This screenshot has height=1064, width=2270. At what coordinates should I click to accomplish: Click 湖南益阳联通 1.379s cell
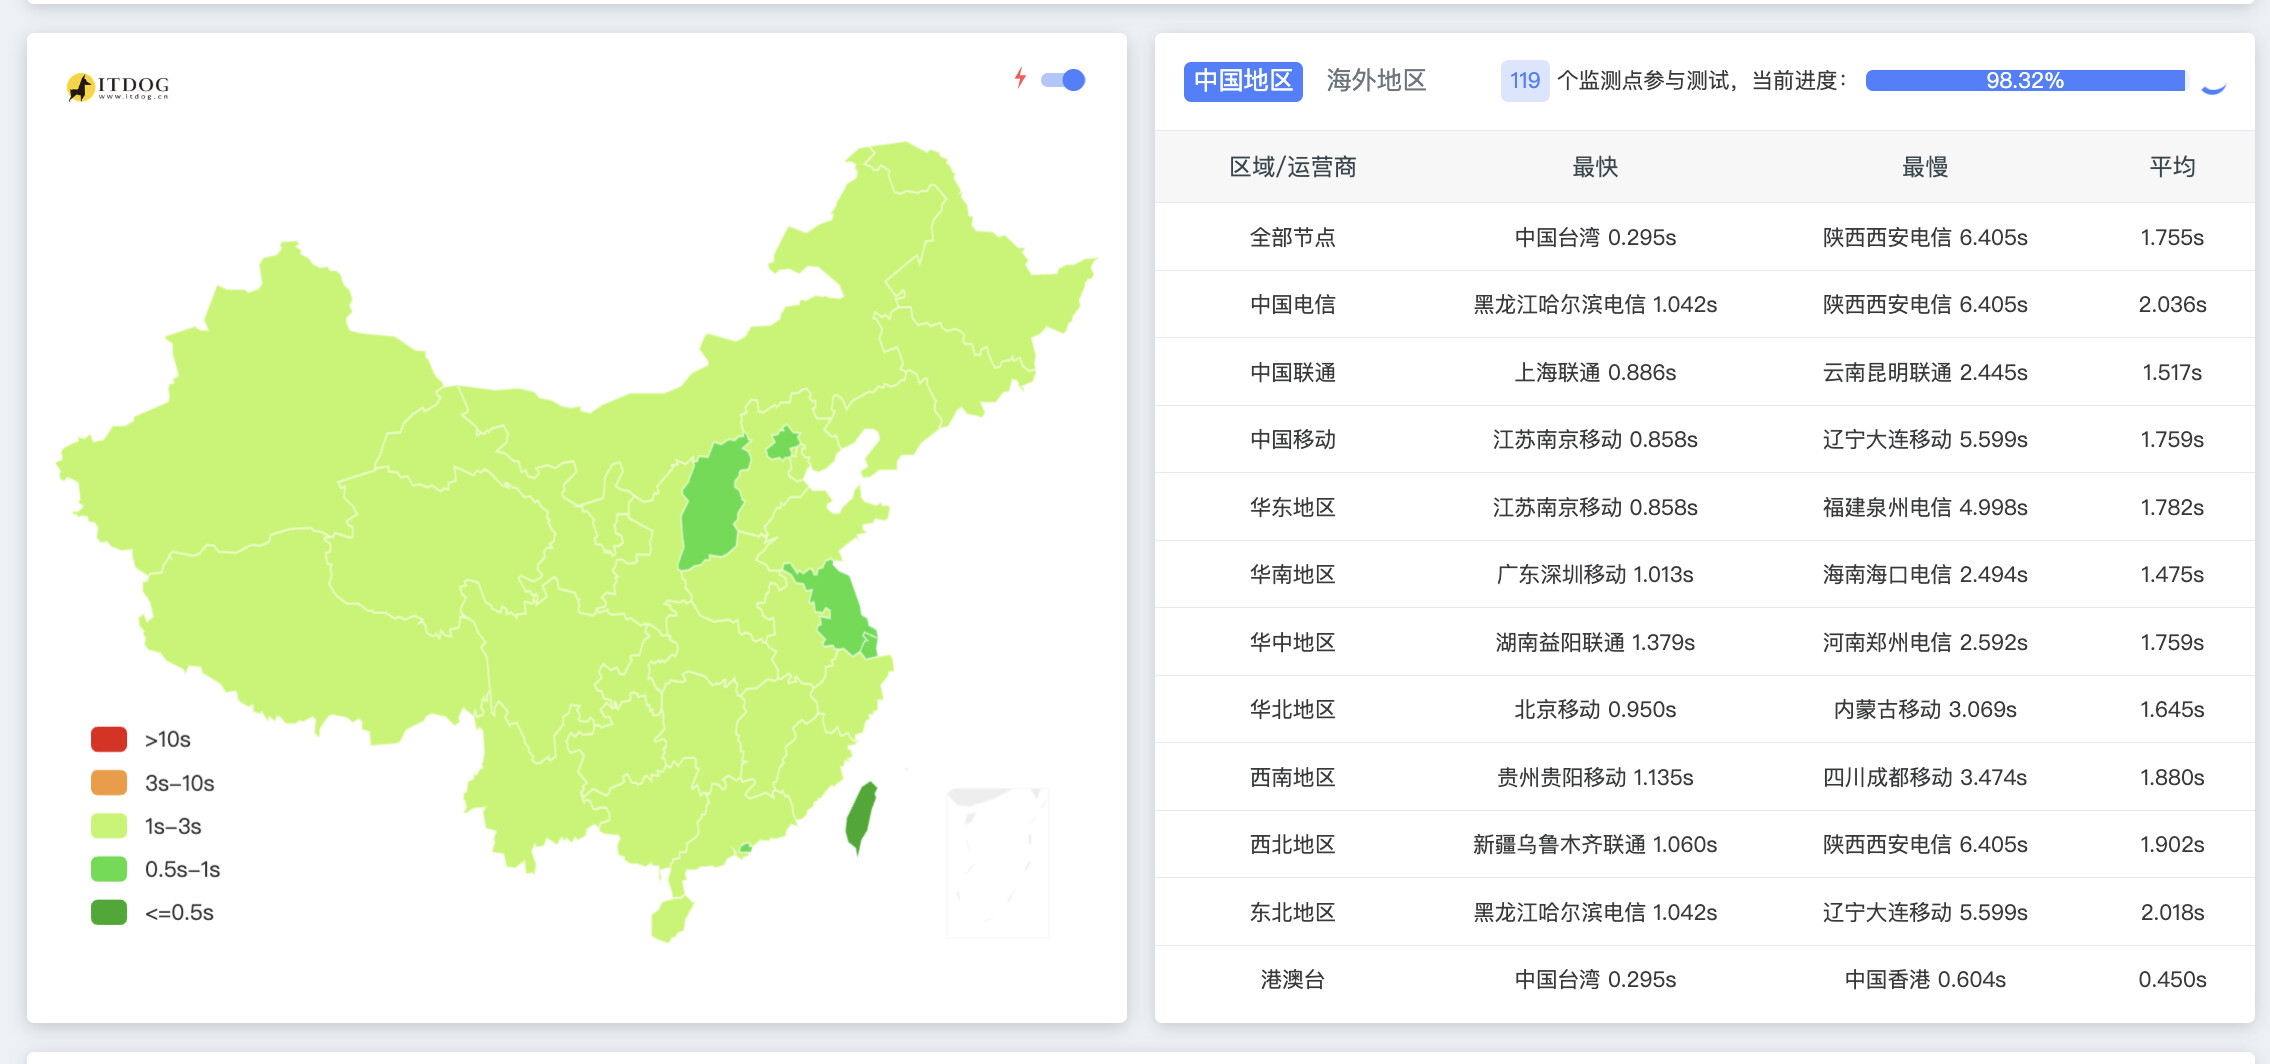(x=1595, y=642)
